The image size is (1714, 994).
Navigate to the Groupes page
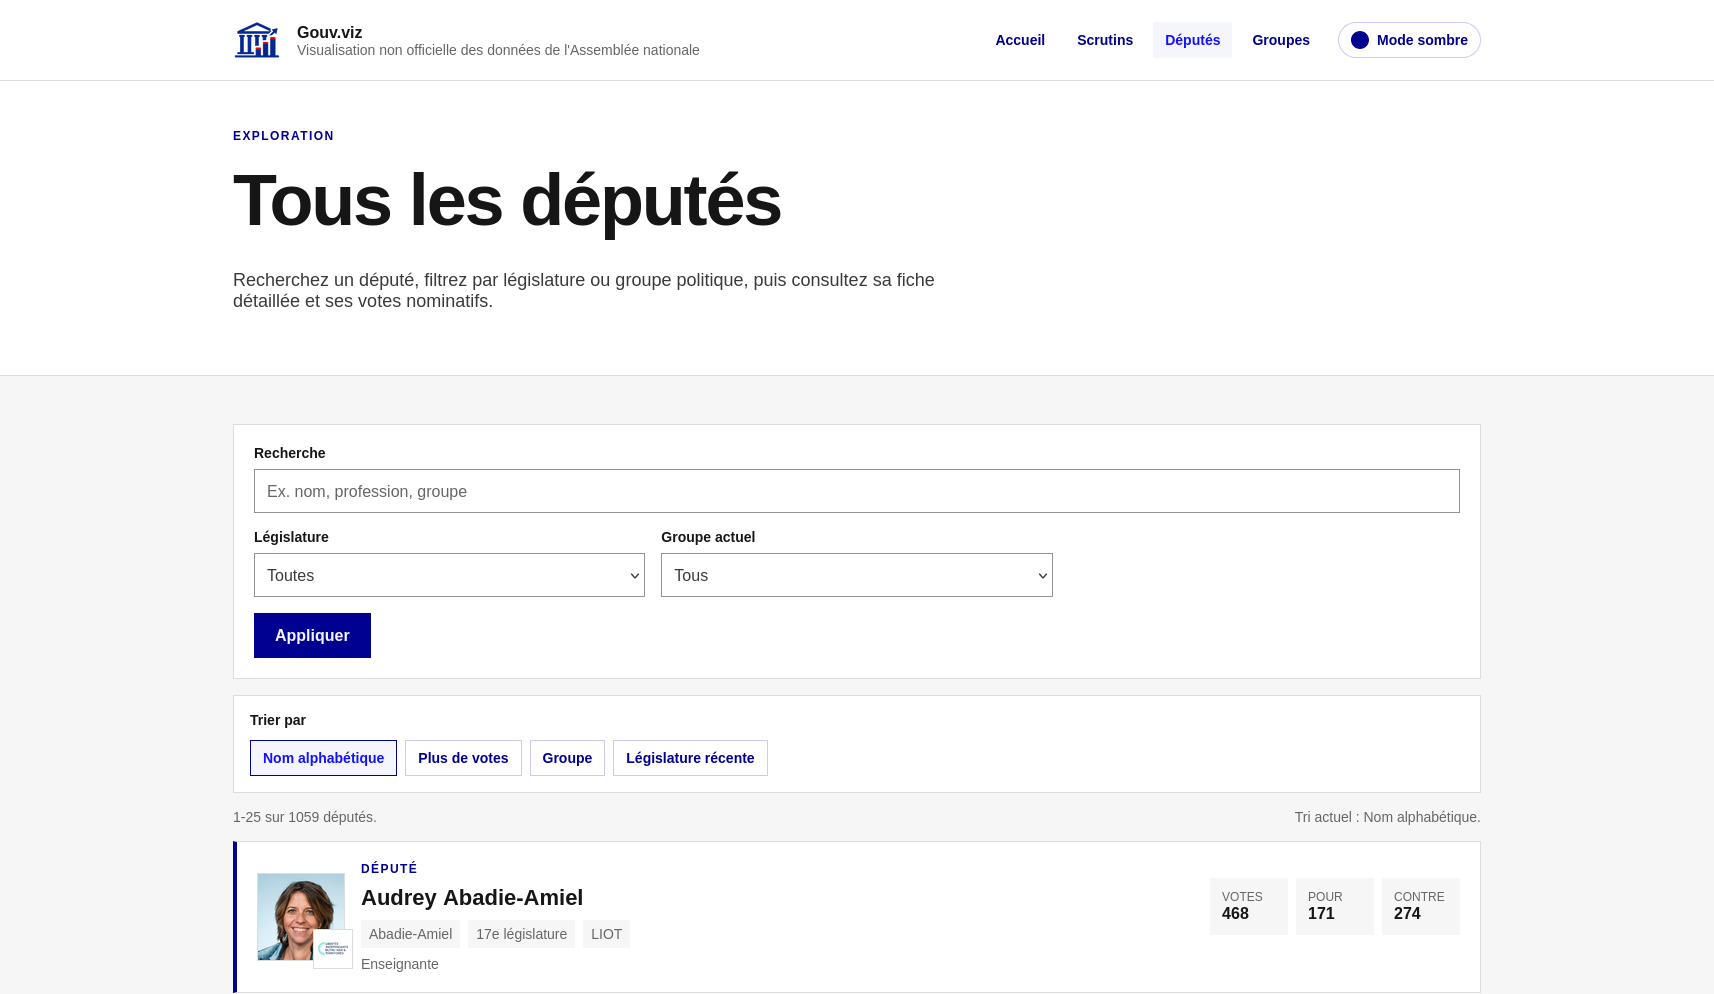tap(1281, 40)
